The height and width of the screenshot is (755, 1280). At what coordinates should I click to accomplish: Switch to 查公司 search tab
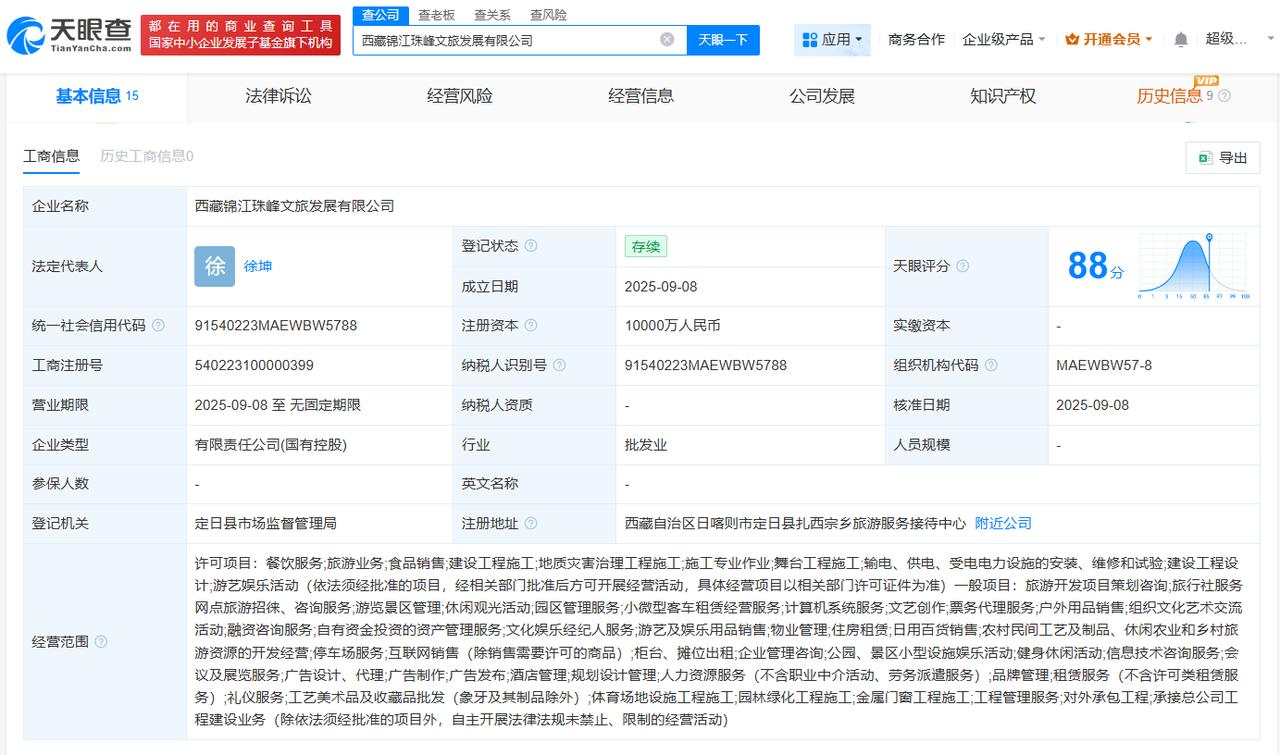coord(380,15)
